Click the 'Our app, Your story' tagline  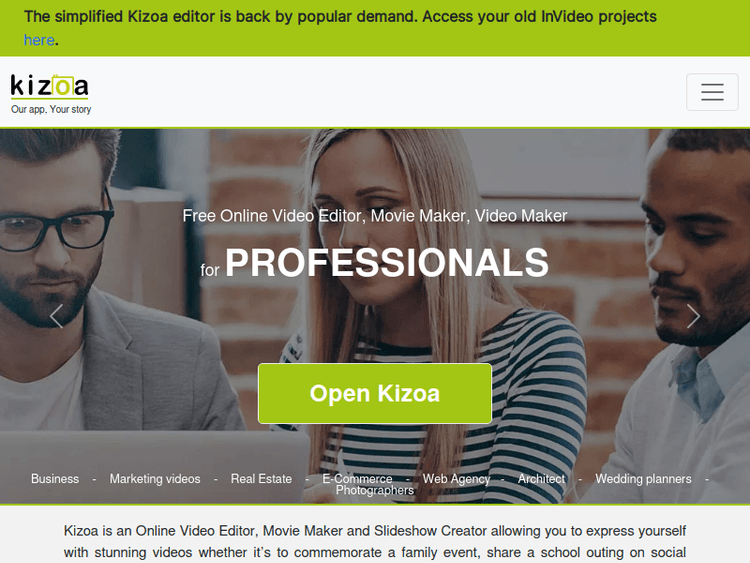[51, 110]
